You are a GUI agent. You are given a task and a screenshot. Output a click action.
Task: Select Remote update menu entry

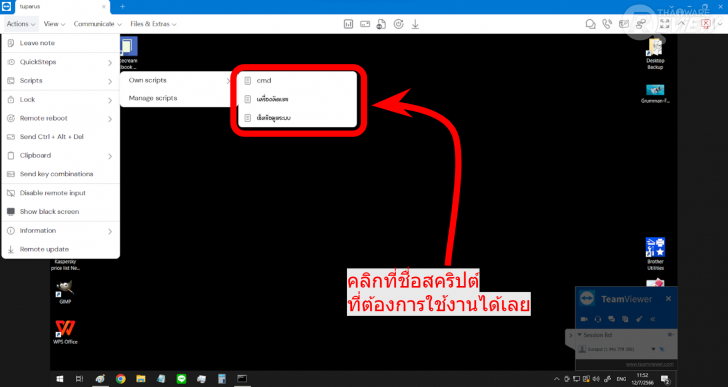point(60,249)
